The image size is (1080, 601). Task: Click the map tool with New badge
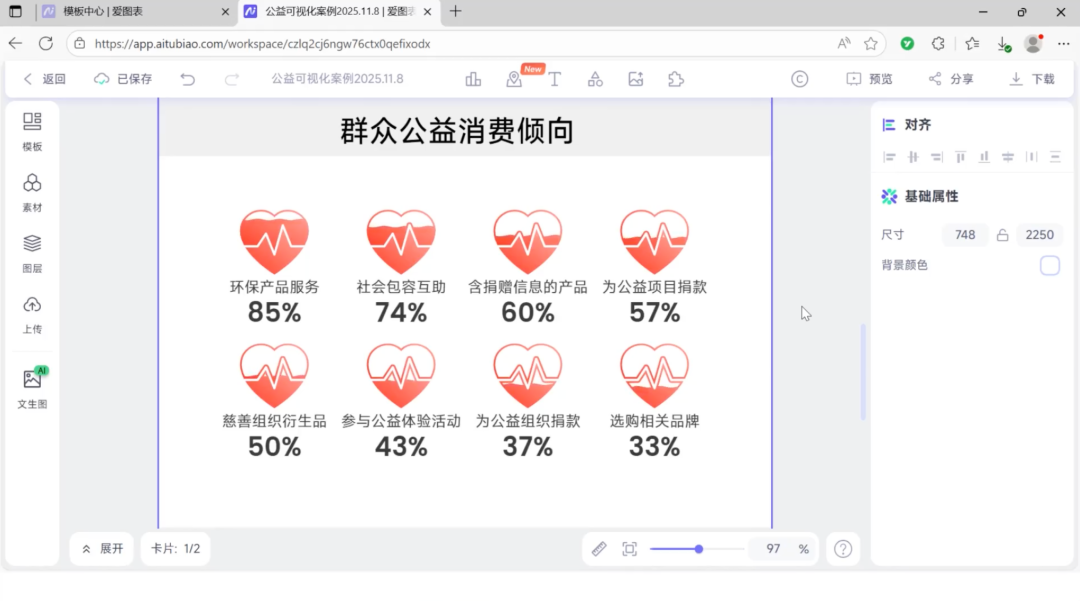point(514,79)
